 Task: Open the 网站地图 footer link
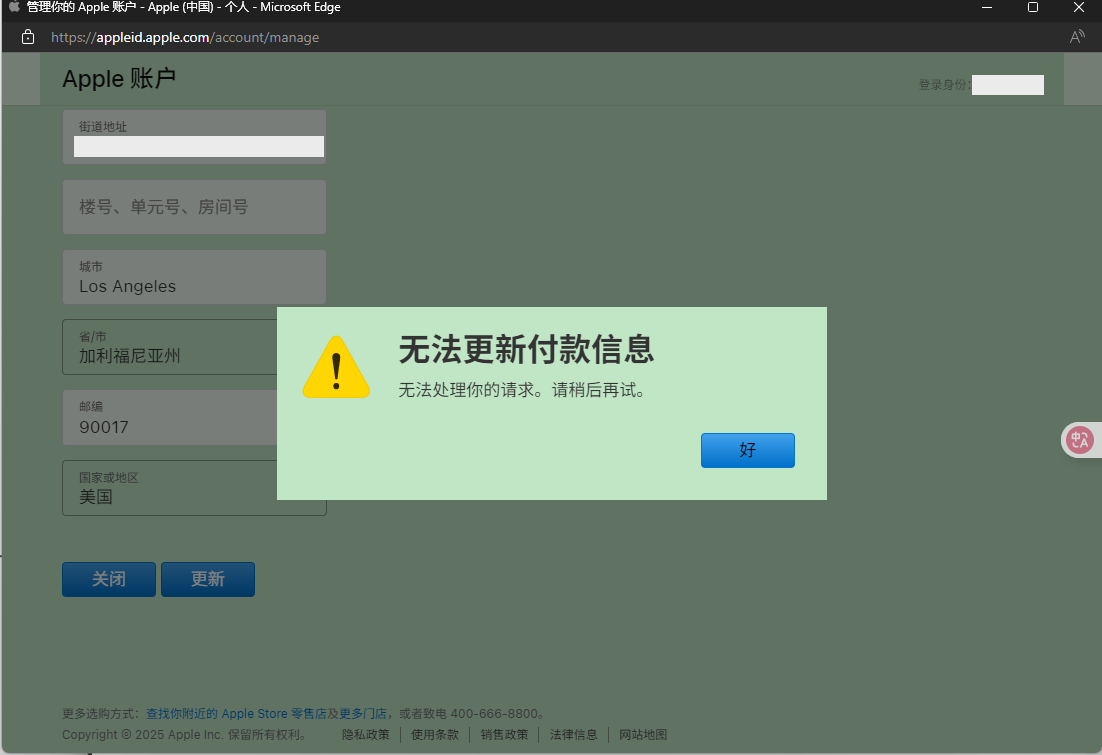click(x=643, y=734)
